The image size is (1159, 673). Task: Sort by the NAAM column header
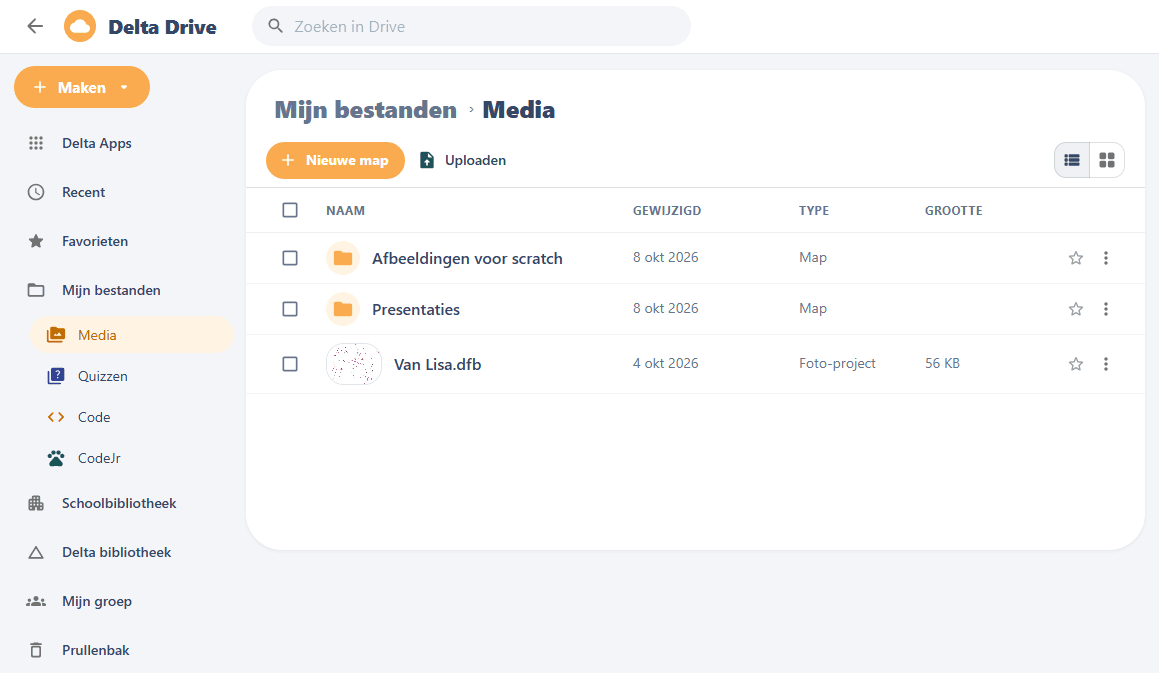coord(345,211)
